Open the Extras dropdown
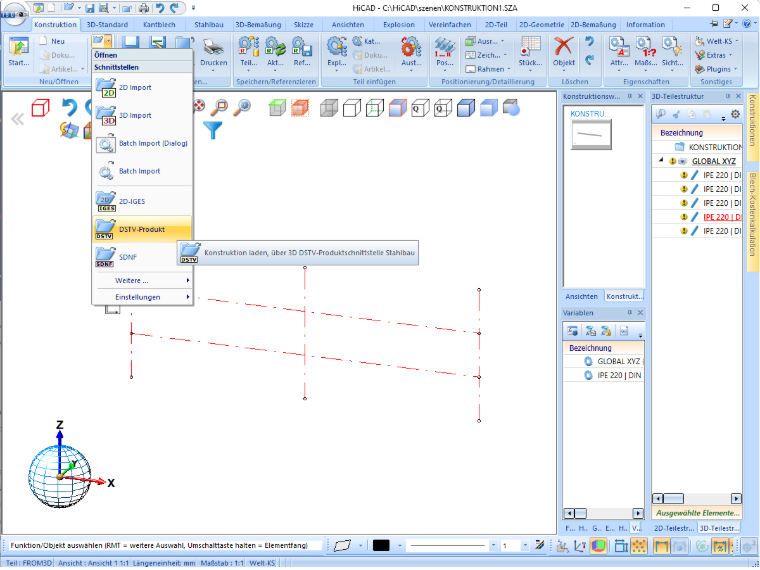The image size is (760, 570). (x=713, y=55)
